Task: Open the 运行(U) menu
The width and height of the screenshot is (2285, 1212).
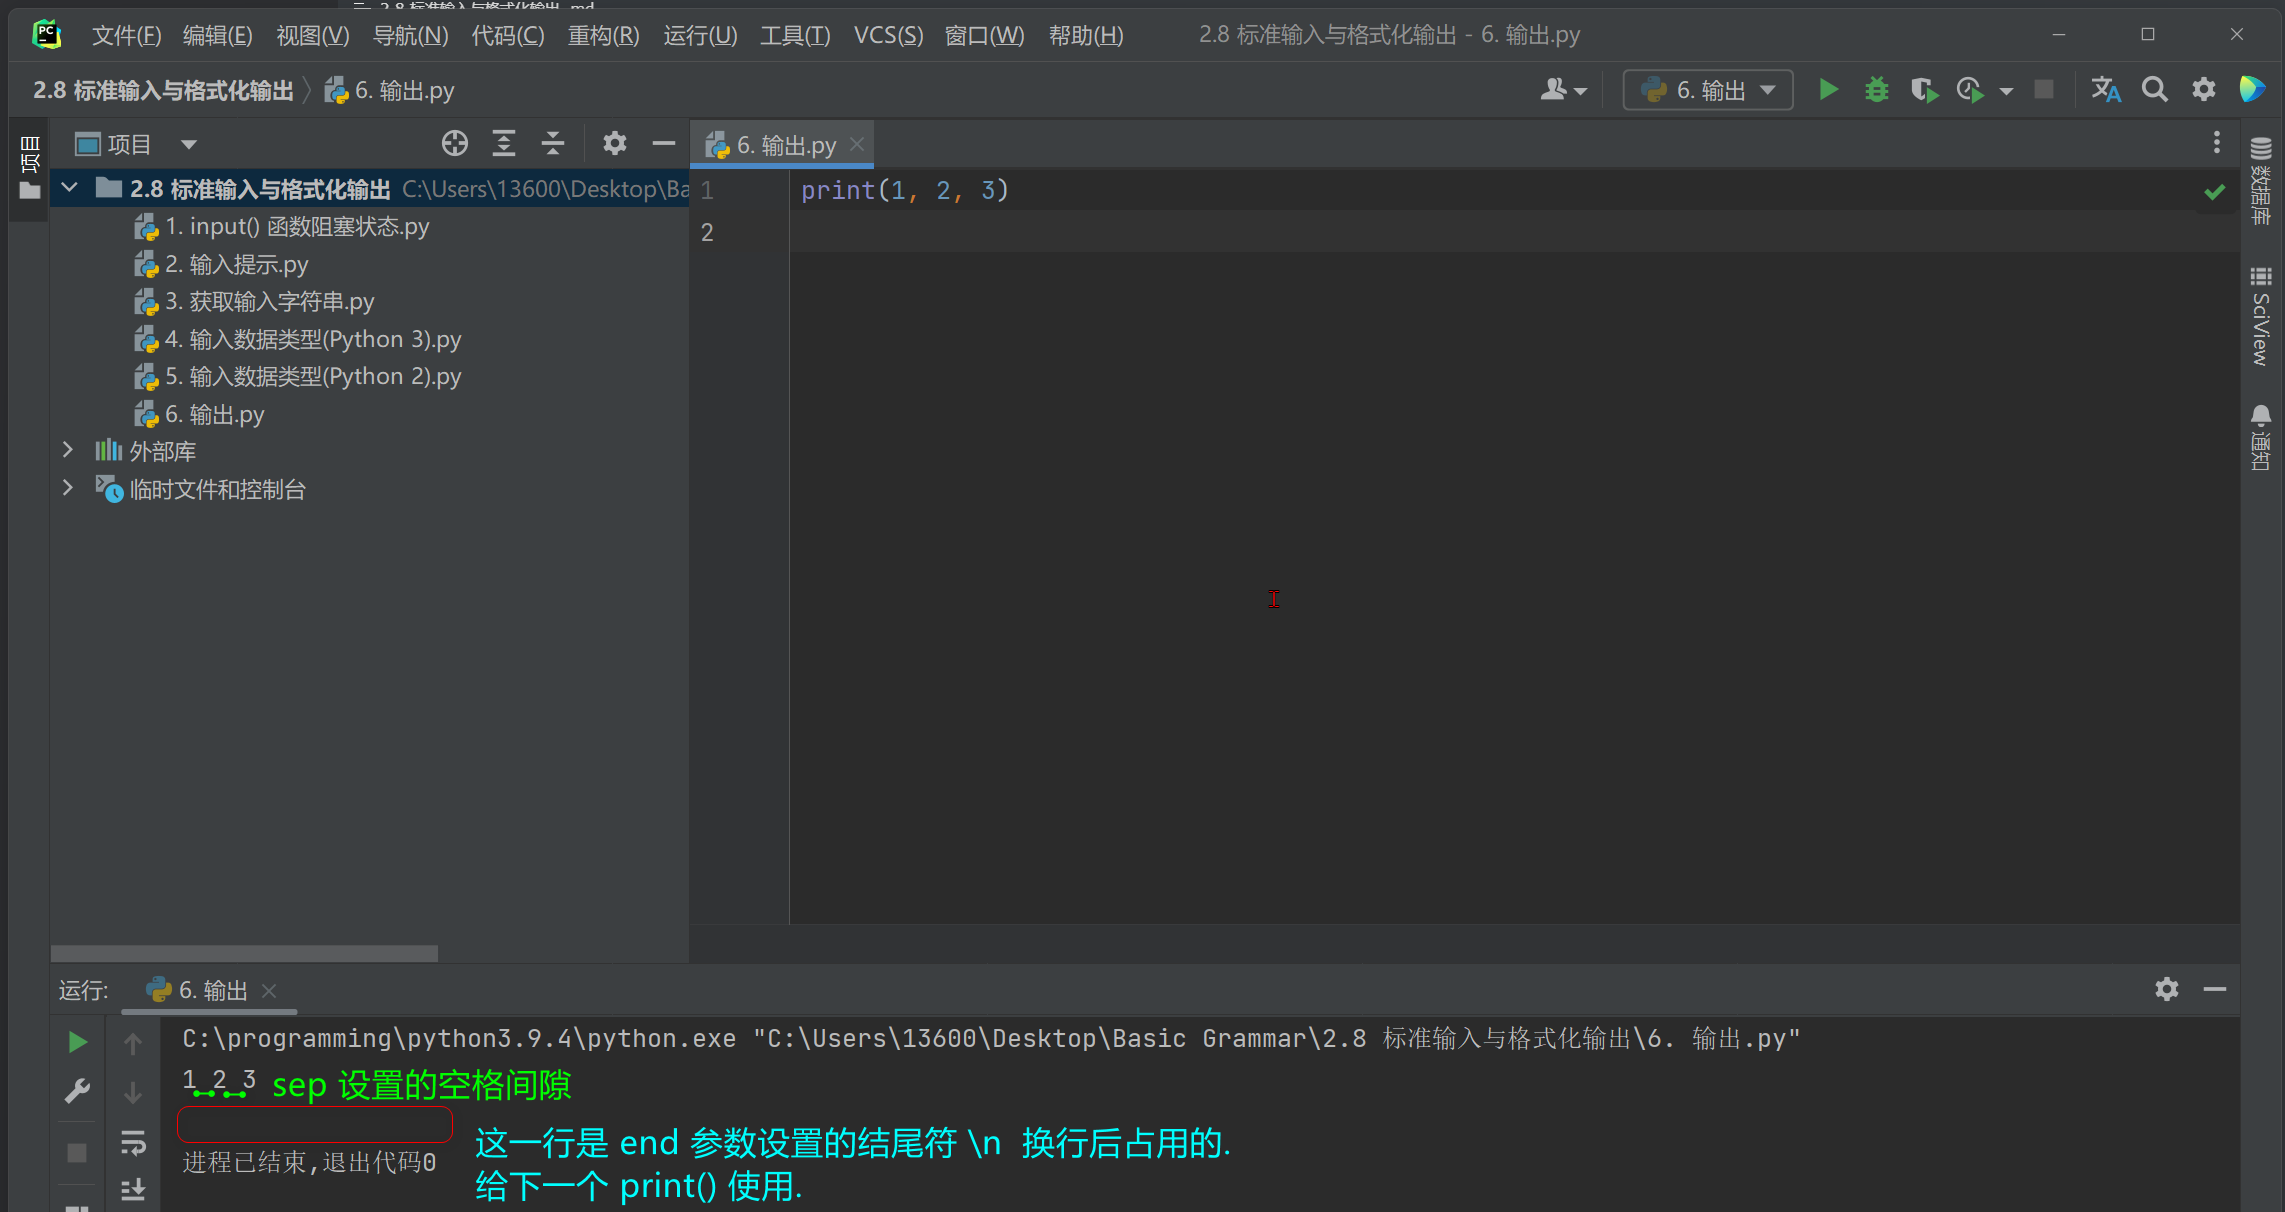Action: coord(700,36)
